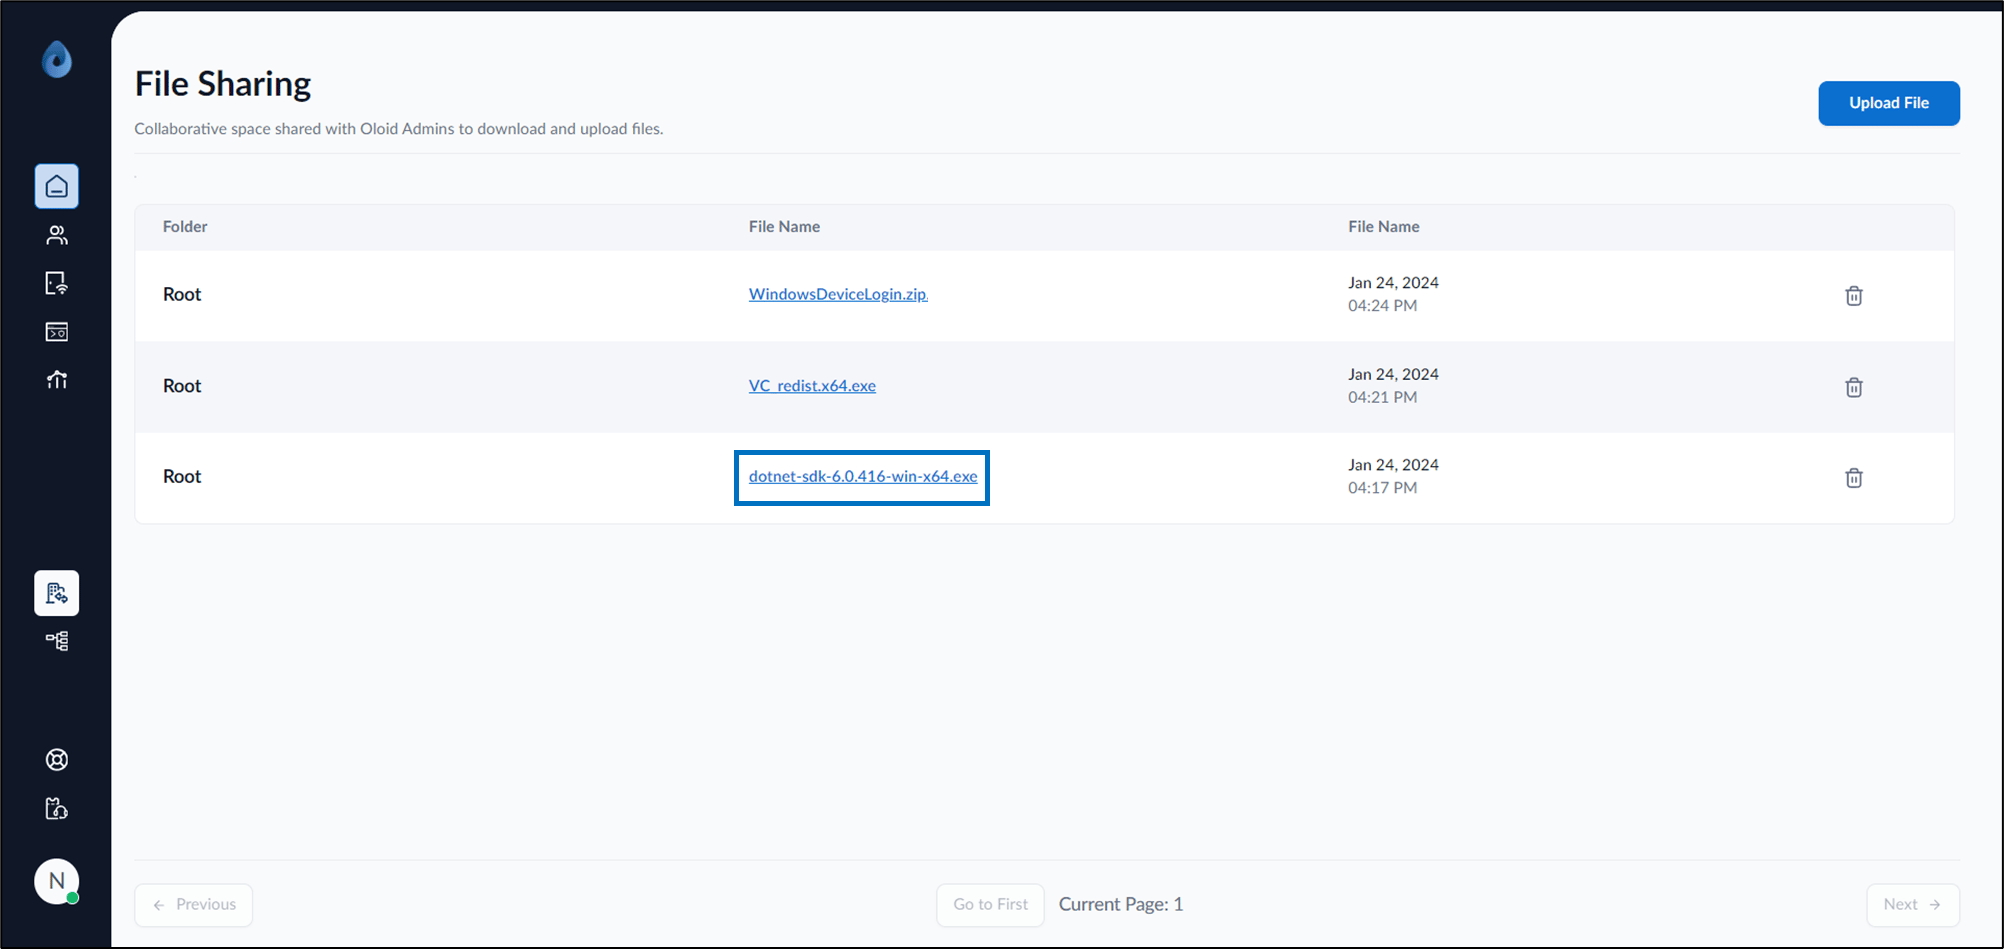This screenshot has width=2004, height=949.
Task: Open the Users sidebar icon
Action: click(57, 235)
